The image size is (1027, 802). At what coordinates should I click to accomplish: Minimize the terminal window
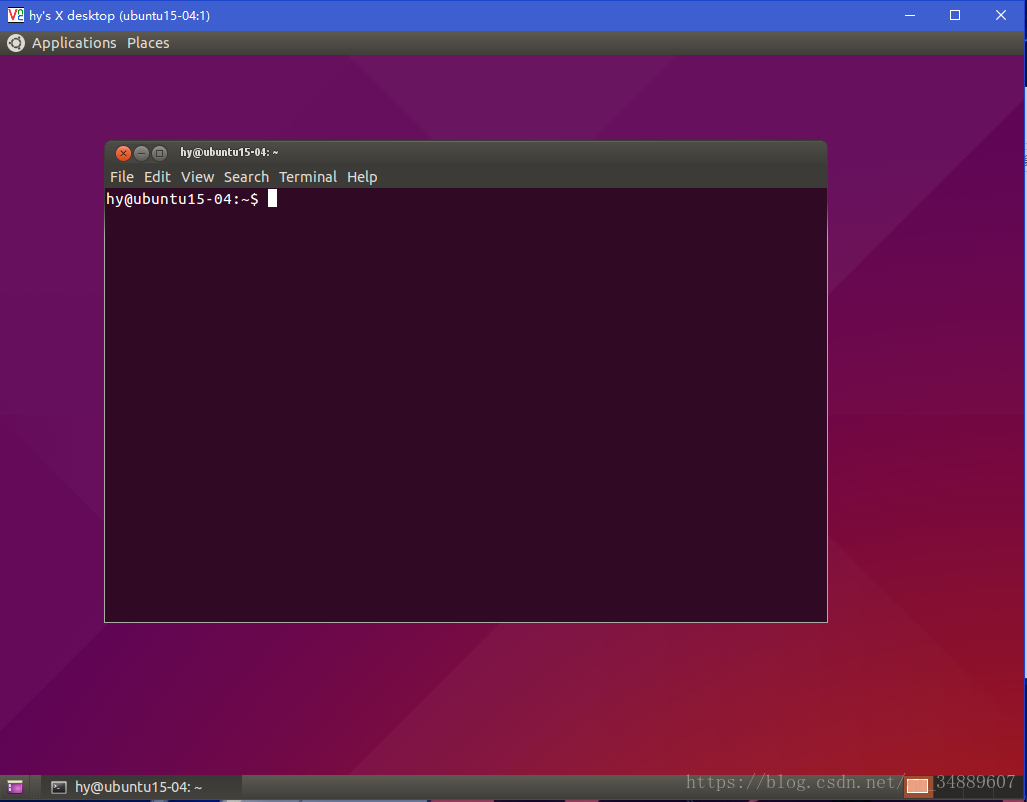pos(141,153)
